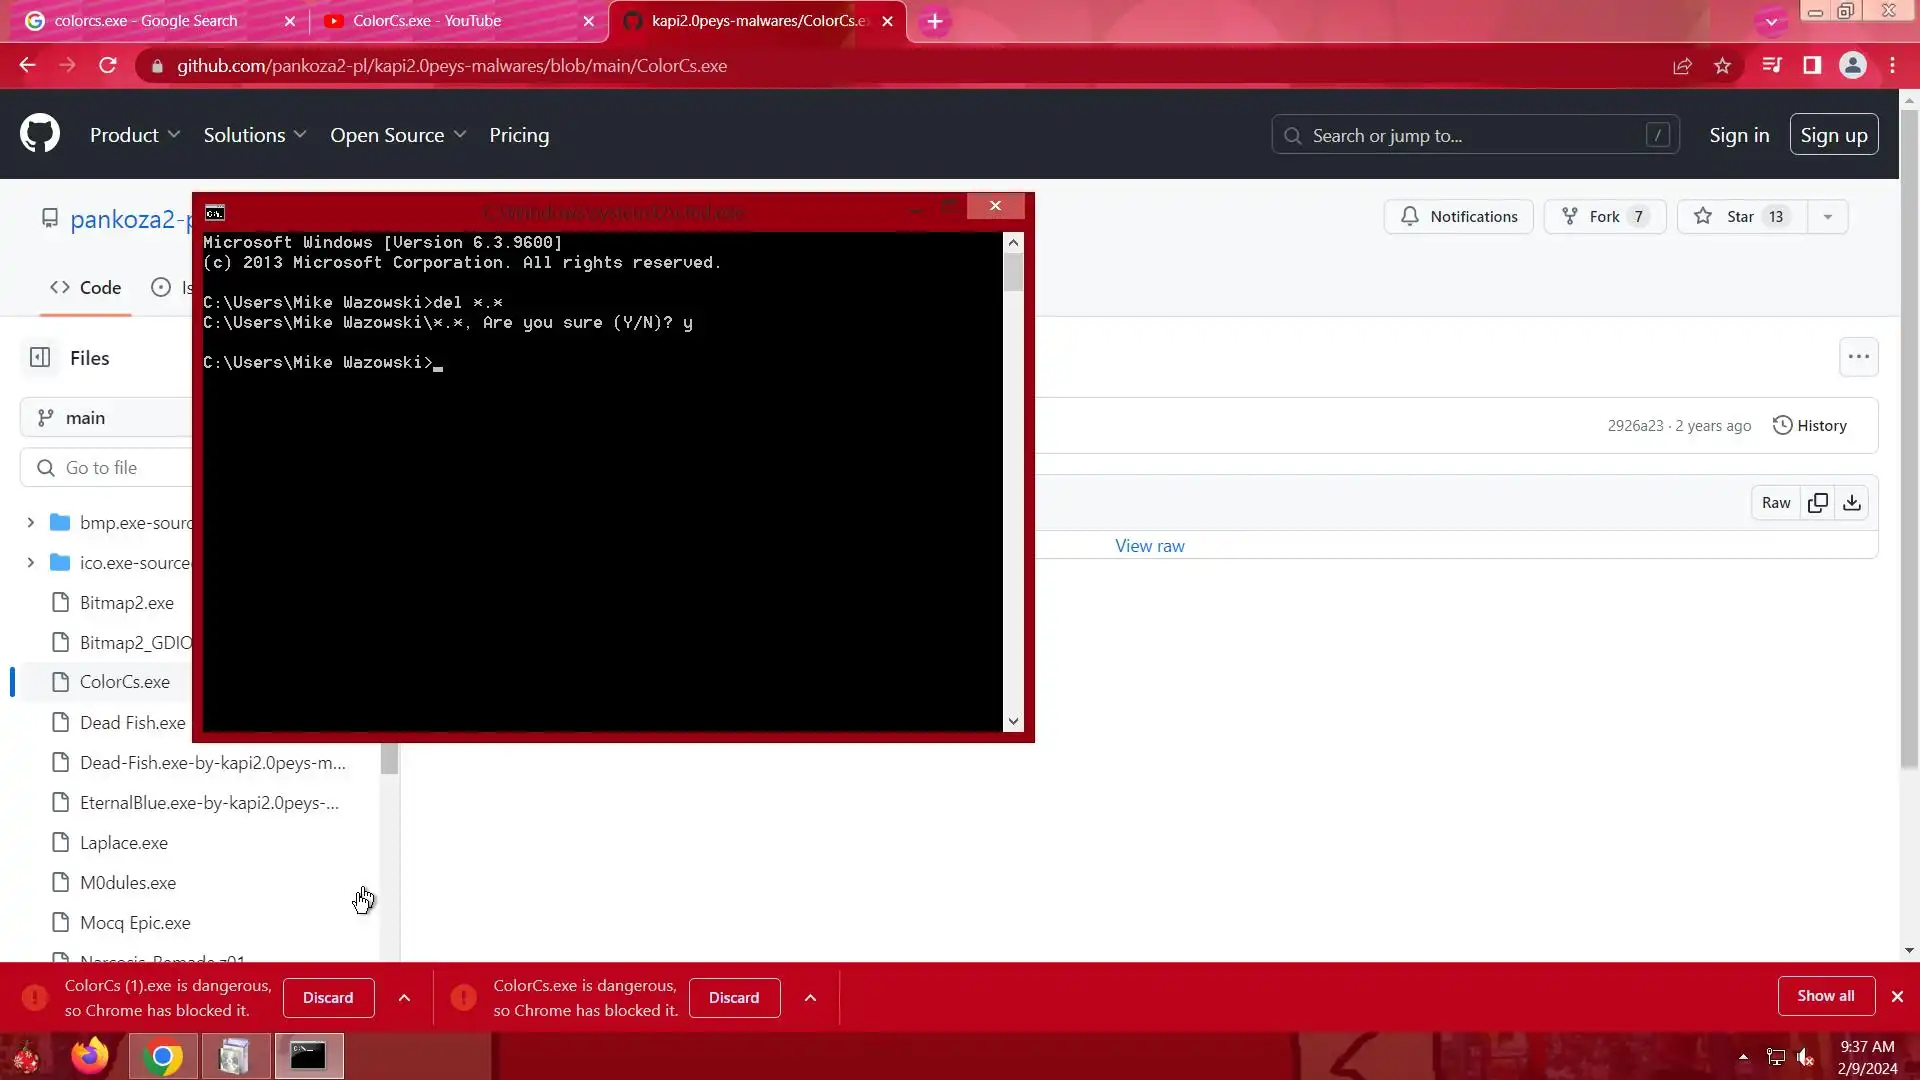Toggle the Chrome side panel
1920x1080 pixels.
click(x=1812, y=66)
